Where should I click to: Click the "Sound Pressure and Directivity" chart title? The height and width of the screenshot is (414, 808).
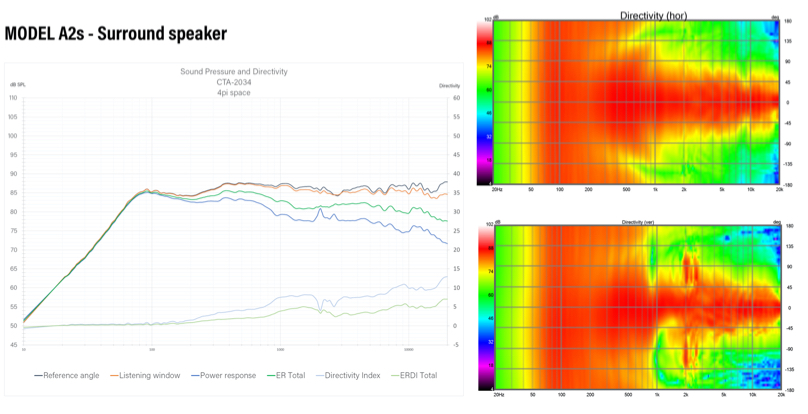pos(234,72)
